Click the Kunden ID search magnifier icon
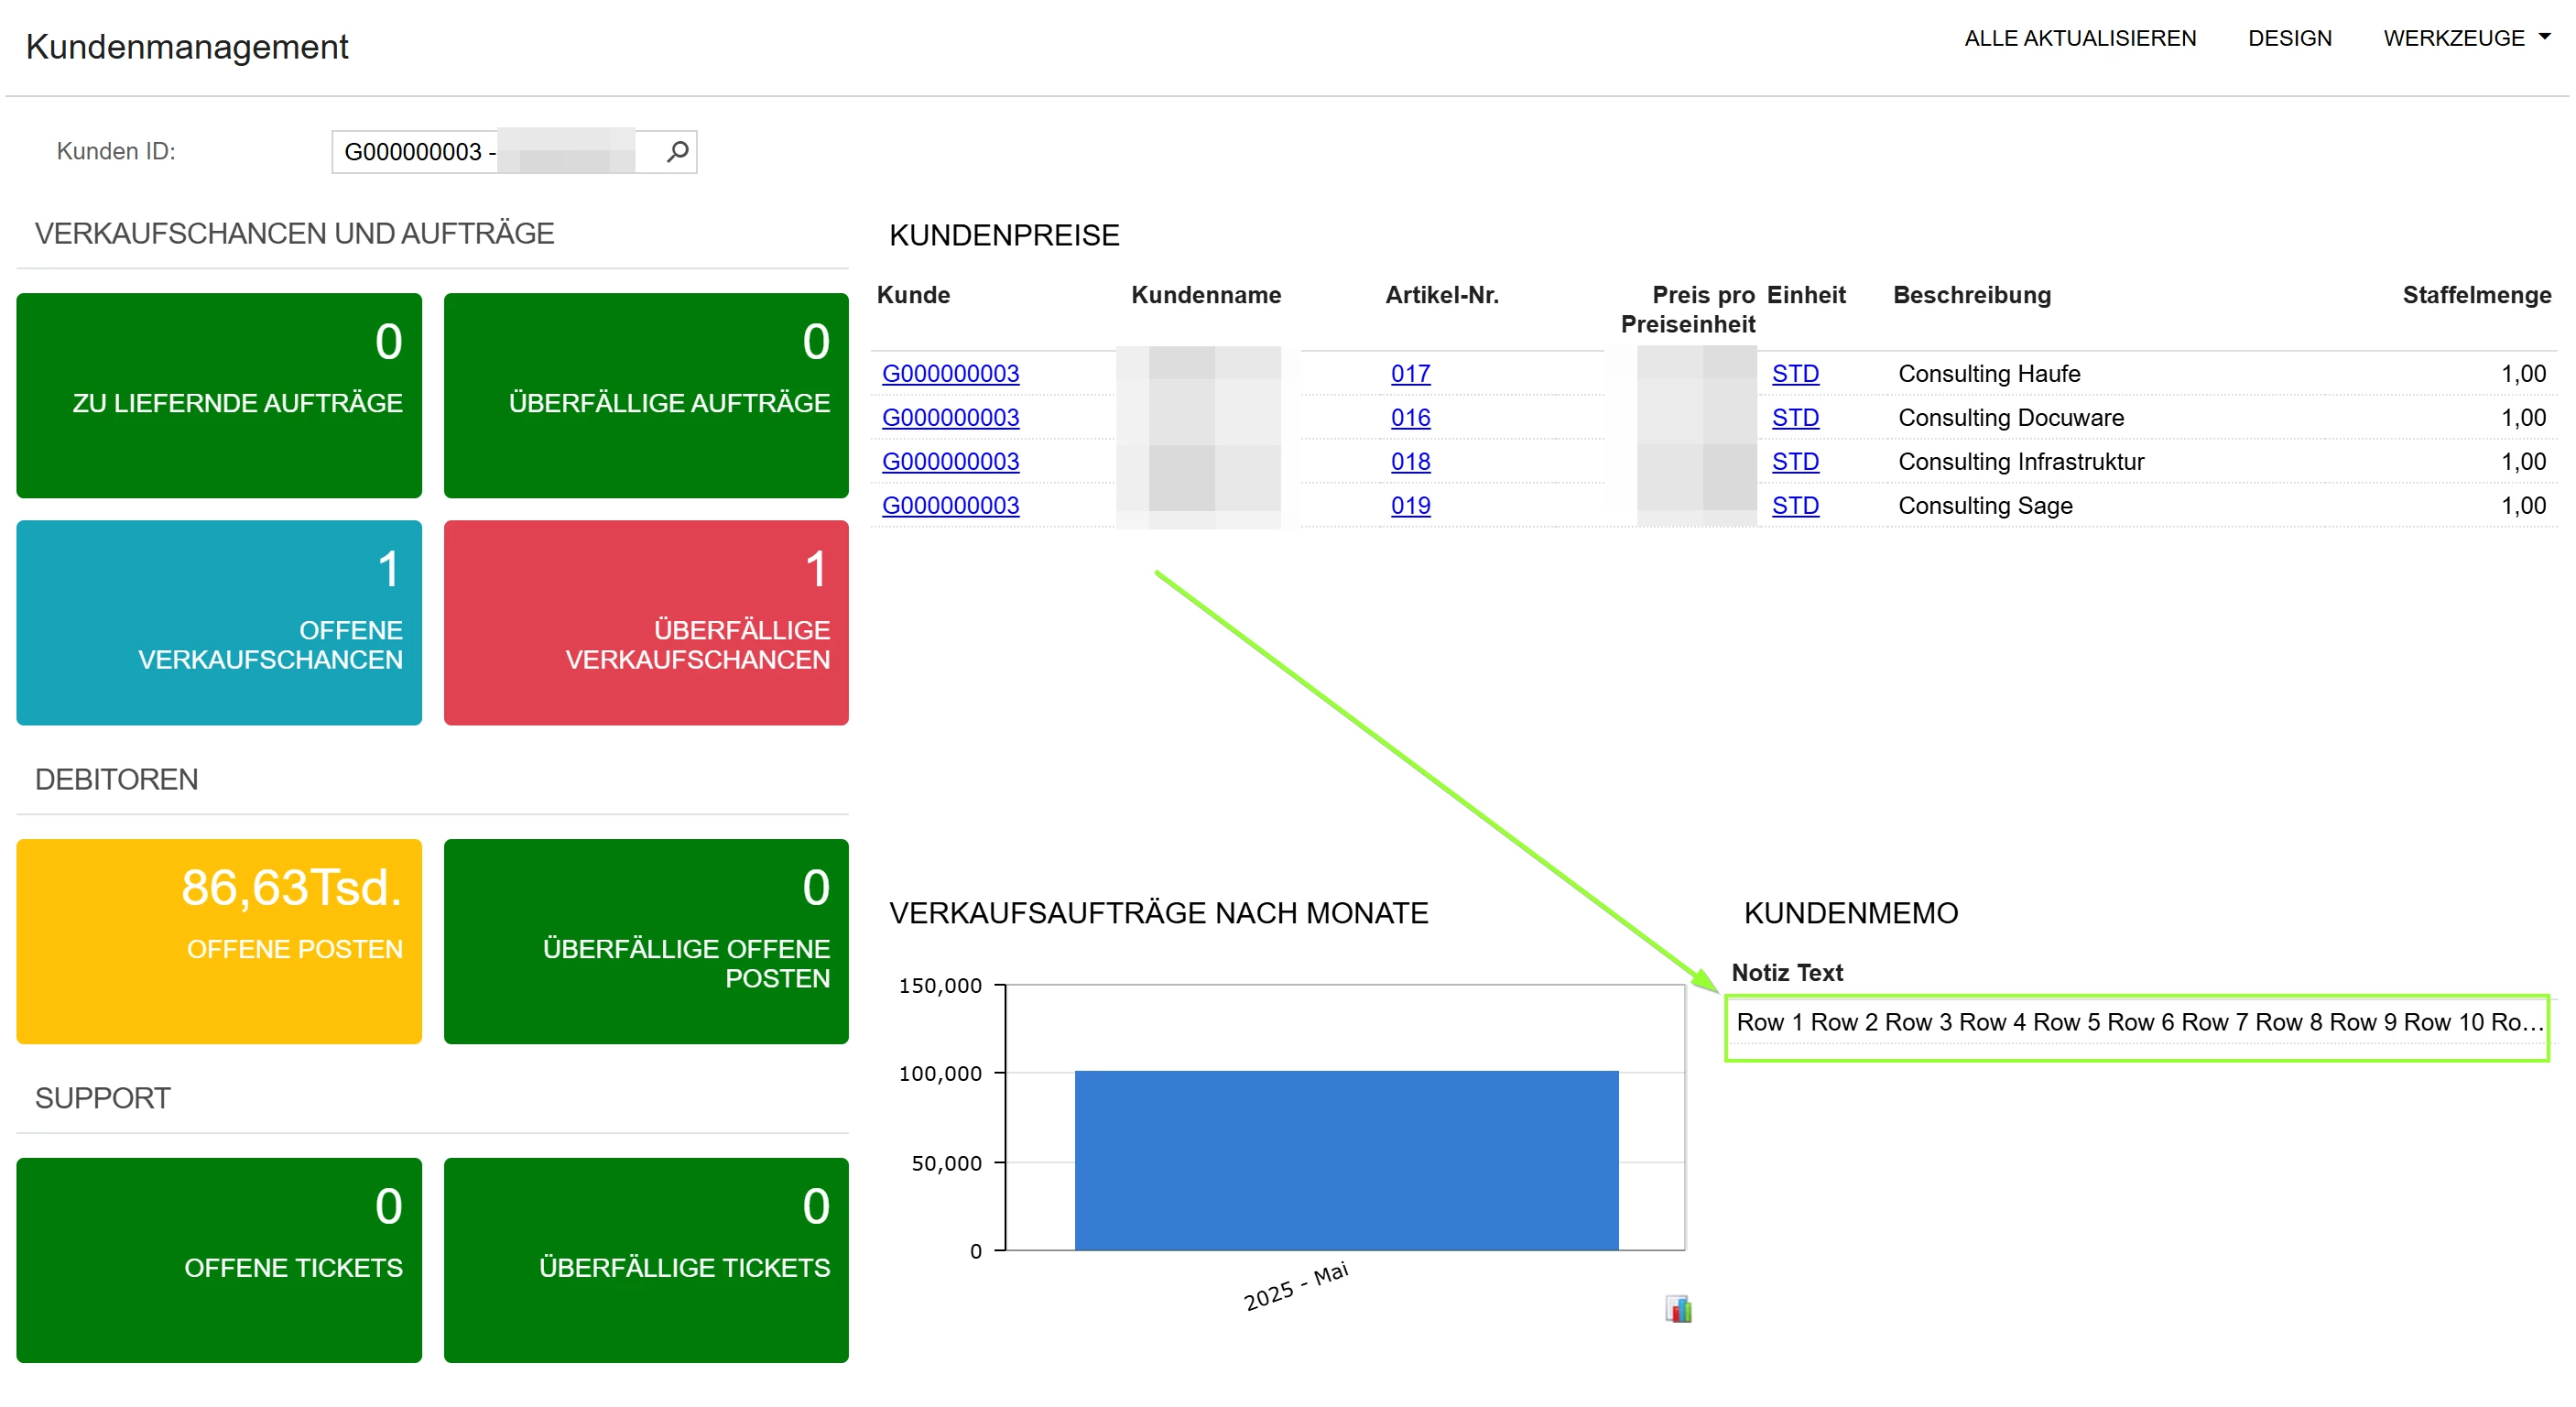The height and width of the screenshot is (1407, 2576). pos(677,152)
